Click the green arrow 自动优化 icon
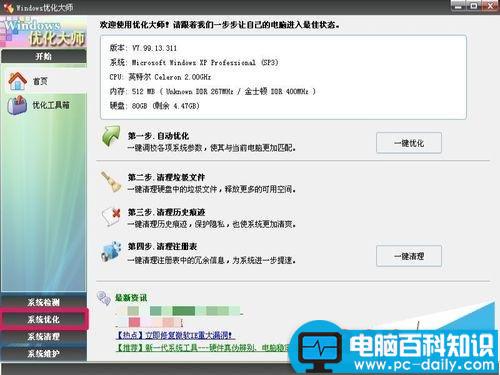The image size is (500, 375). 111,136
